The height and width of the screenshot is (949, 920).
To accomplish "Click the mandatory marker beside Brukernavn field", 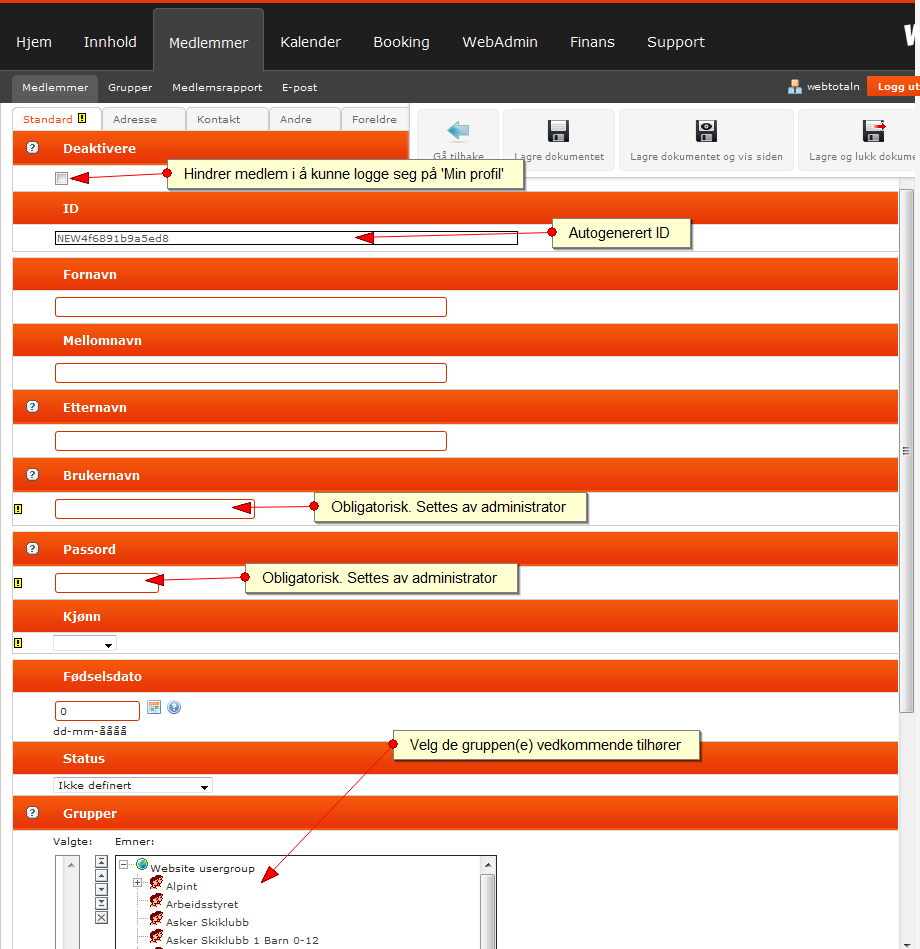I will (x=18, y=509).
